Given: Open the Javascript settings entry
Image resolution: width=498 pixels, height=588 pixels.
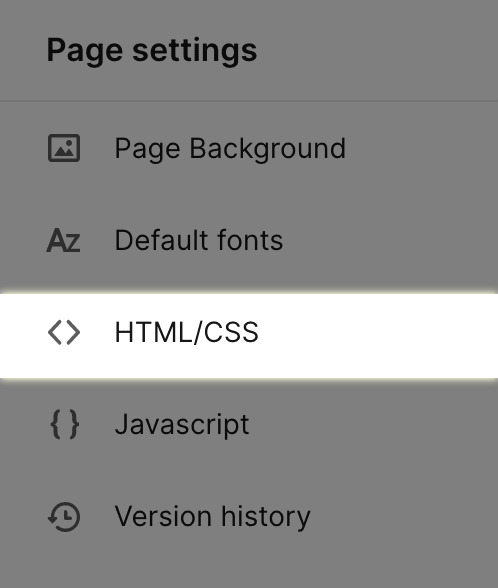Looking at the screenshot, I should tap(249, 424).
